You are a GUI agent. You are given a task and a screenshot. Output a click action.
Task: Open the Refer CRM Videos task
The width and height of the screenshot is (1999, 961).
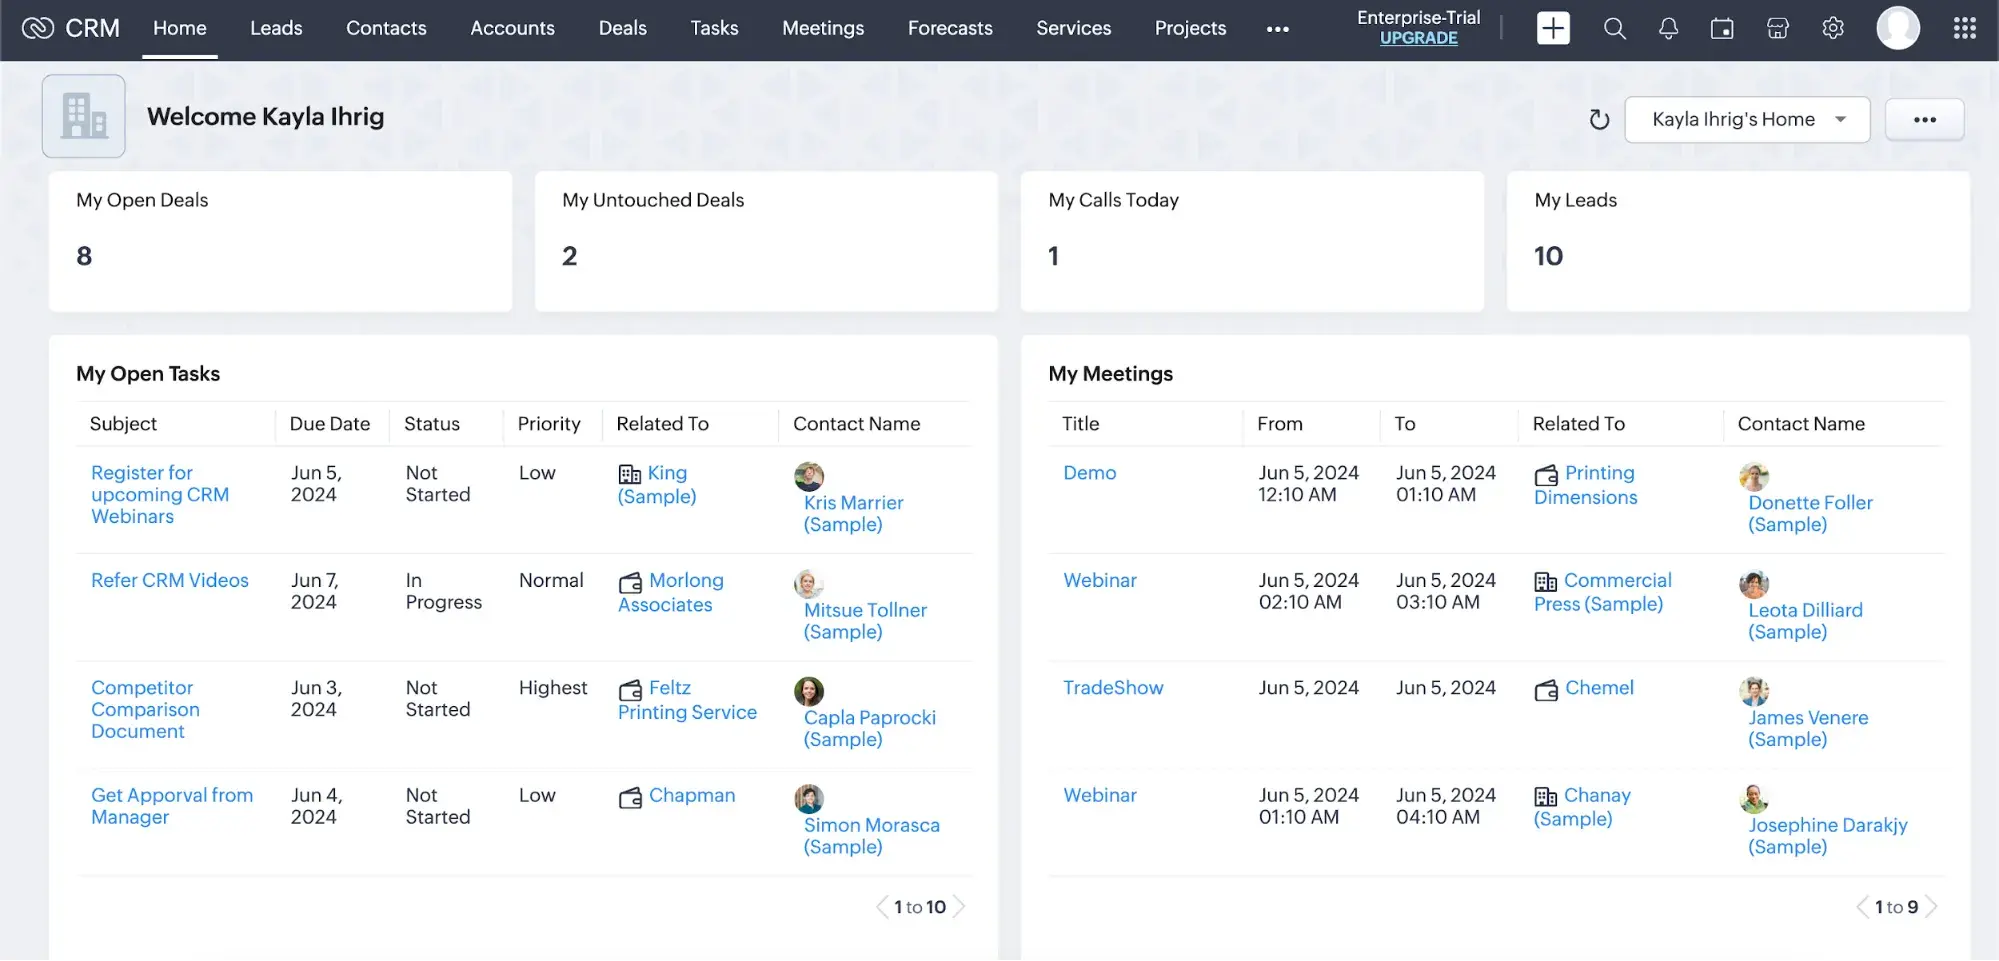tap(170, 581)
